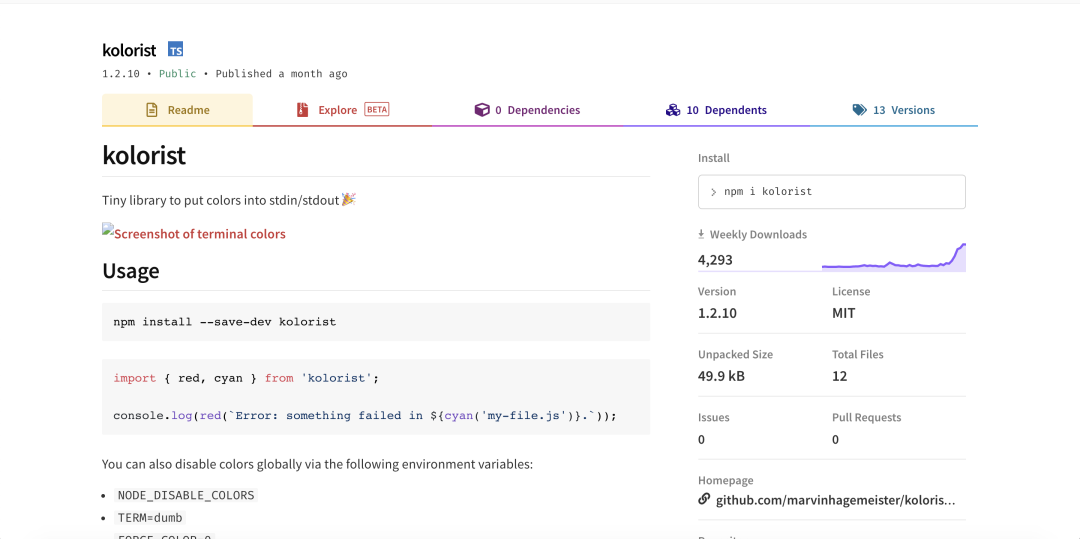Click the weekly downloads sparkline chart
The width and height of the screenshot is (1080, 539).
[893, 257]
